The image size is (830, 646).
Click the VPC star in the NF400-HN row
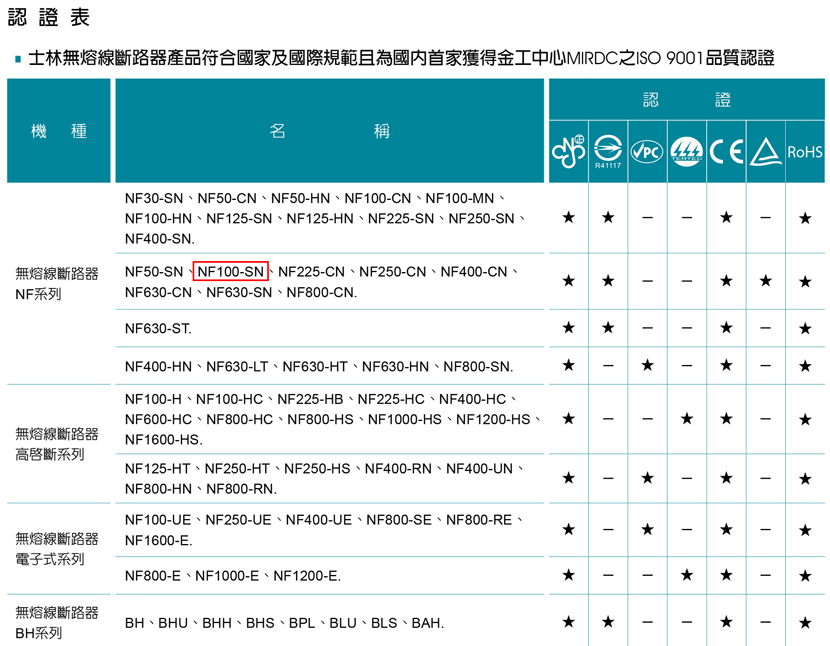(x=647, y=365)
